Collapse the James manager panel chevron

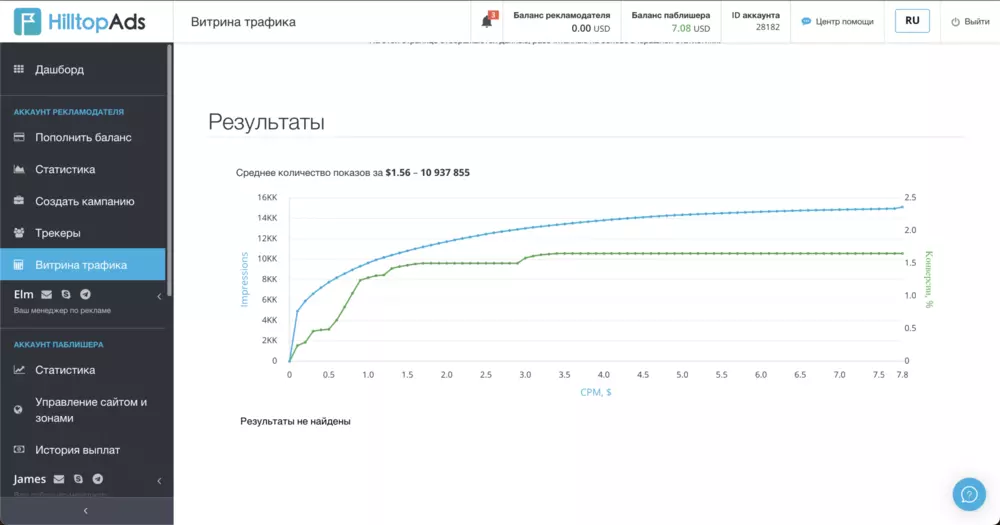159,481
